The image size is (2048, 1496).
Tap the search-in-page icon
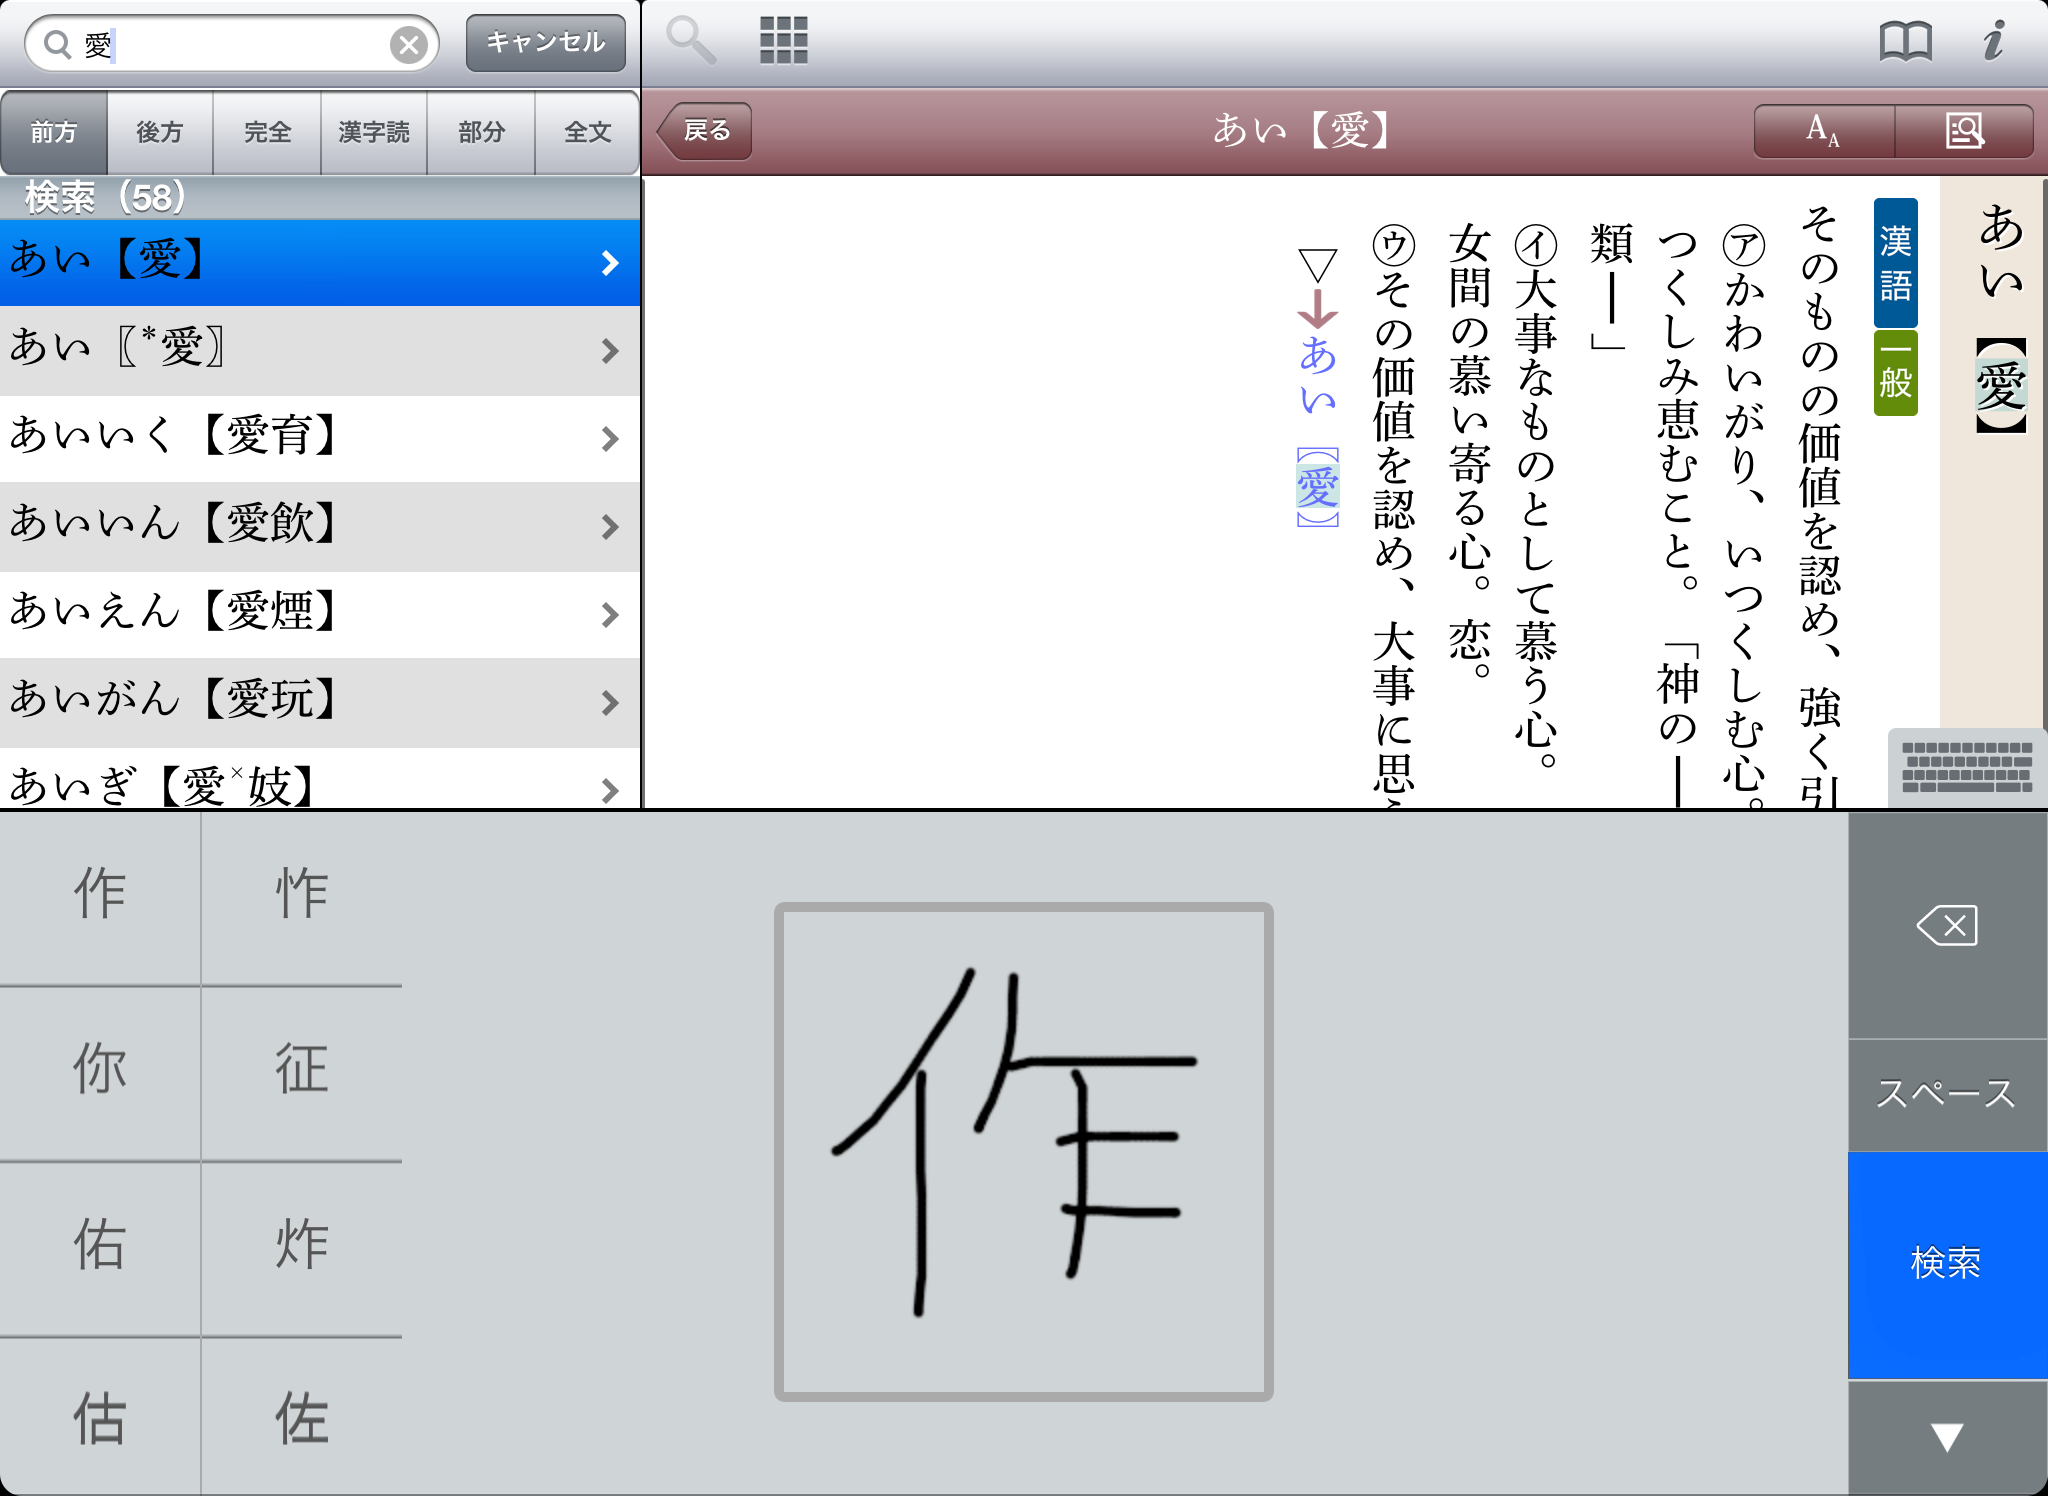point(1964,131)
